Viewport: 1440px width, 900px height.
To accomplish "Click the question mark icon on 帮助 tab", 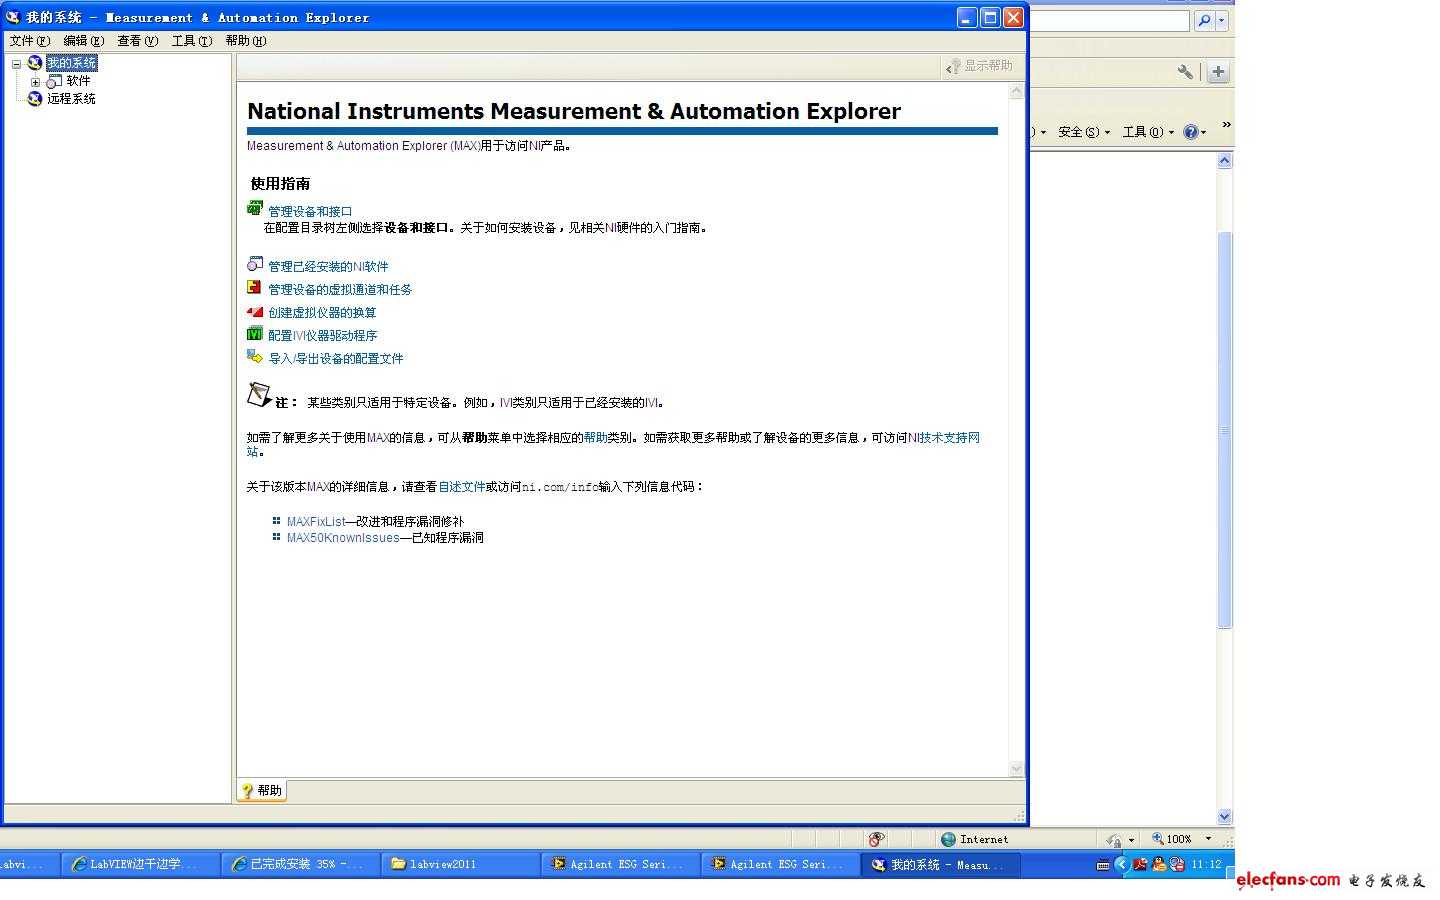I will click(247, 790).
